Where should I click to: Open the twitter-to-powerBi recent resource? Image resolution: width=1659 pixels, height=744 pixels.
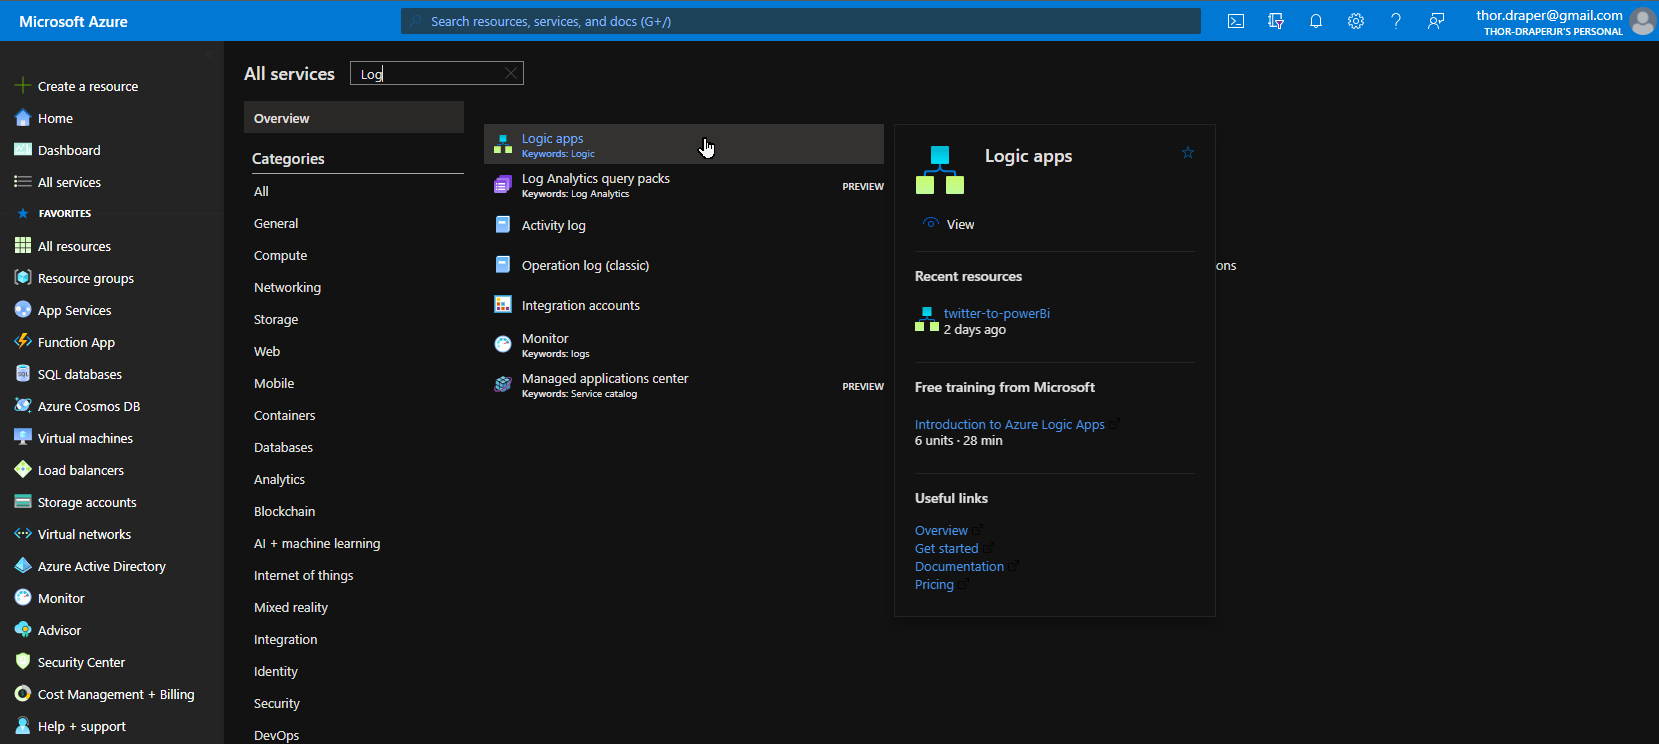click(996, 313)
